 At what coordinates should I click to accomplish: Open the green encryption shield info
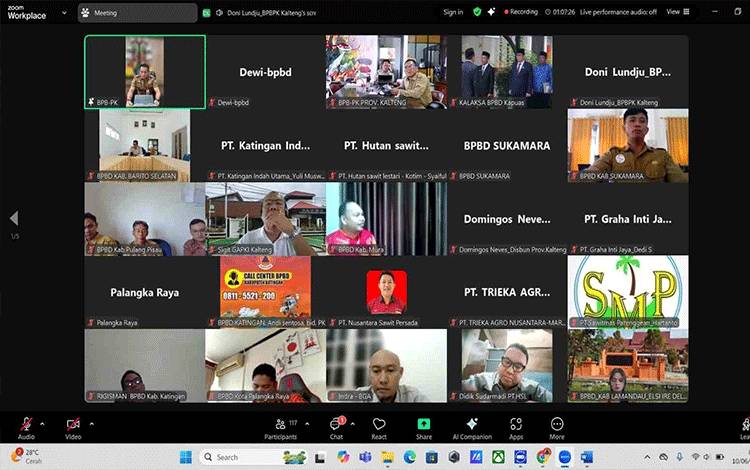pos(477,11)
